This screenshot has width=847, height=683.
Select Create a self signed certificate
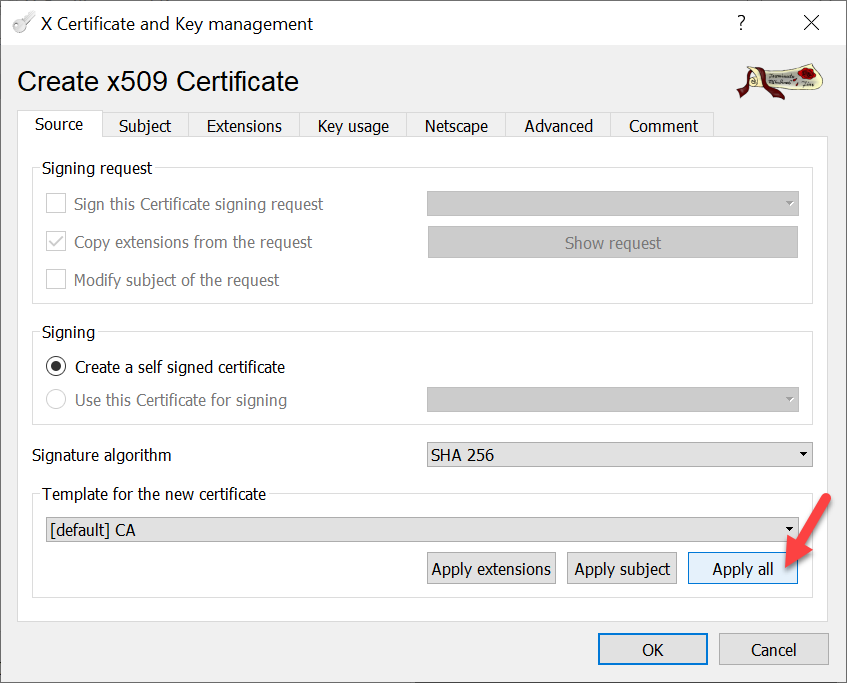pos(58,367)
